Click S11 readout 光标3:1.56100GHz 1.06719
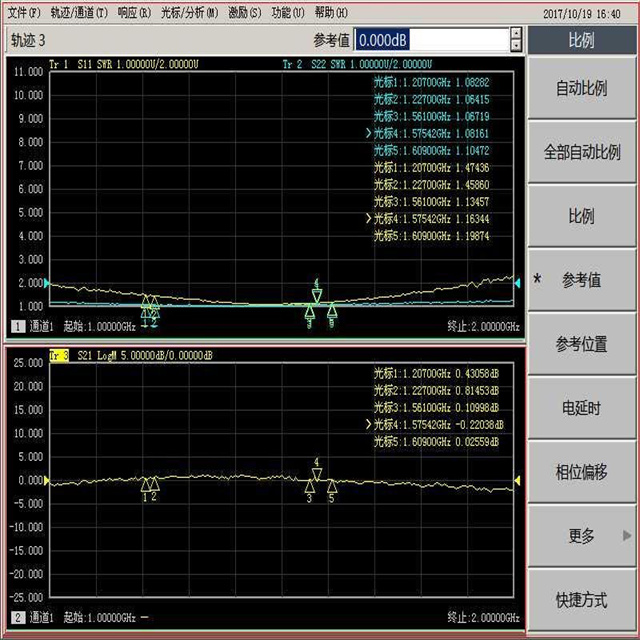Image resolution: width=640 pixels, height=640 pixels. (x=431, y=117)
